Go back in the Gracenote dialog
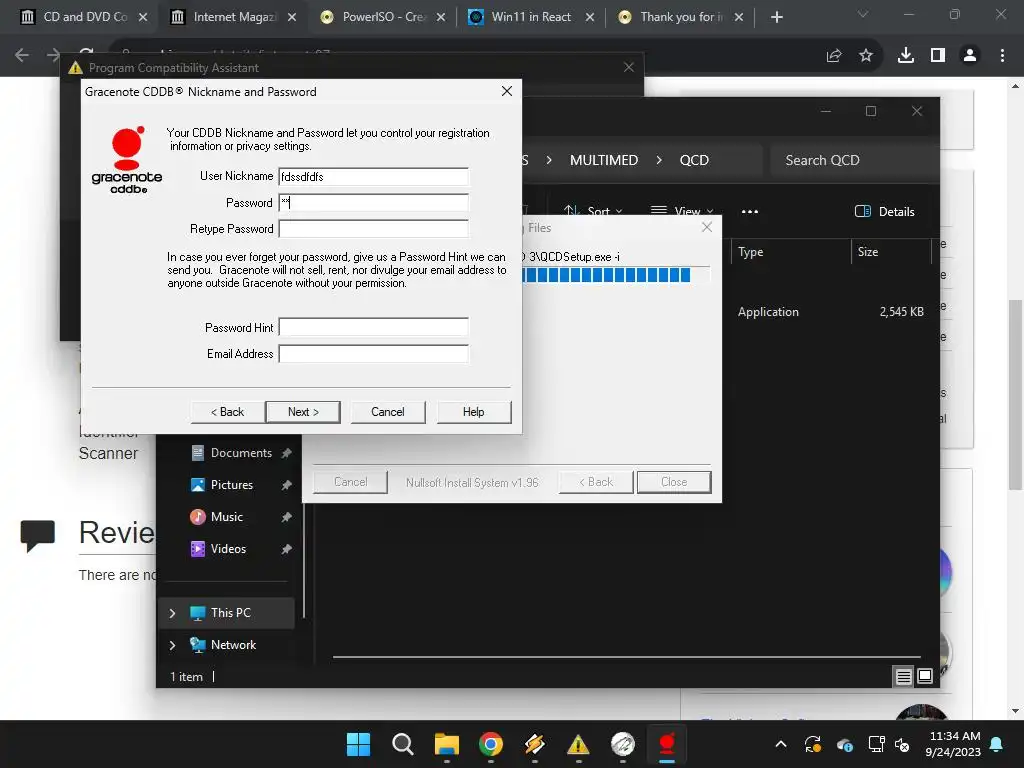 (227, 412)
